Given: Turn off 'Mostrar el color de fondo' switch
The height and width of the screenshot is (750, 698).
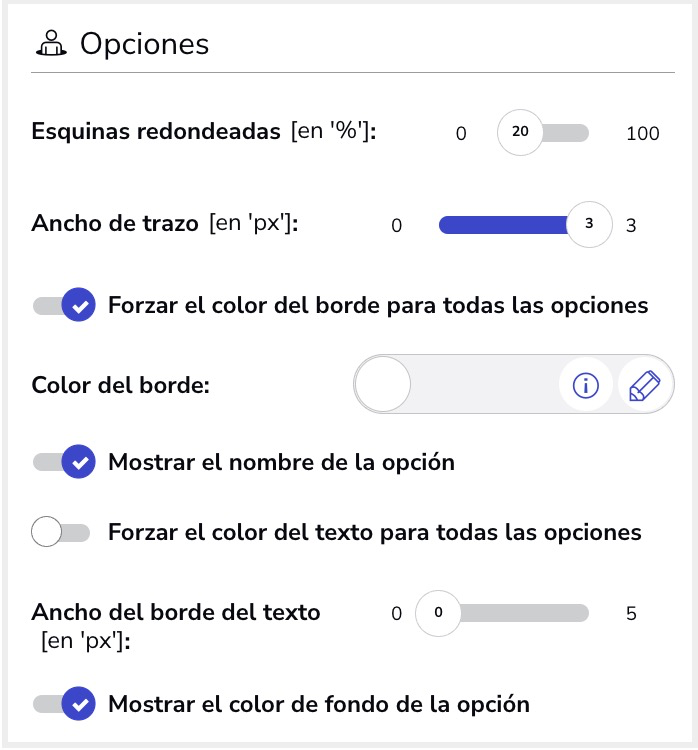Looking at the screenshot, I should (64, 704).
